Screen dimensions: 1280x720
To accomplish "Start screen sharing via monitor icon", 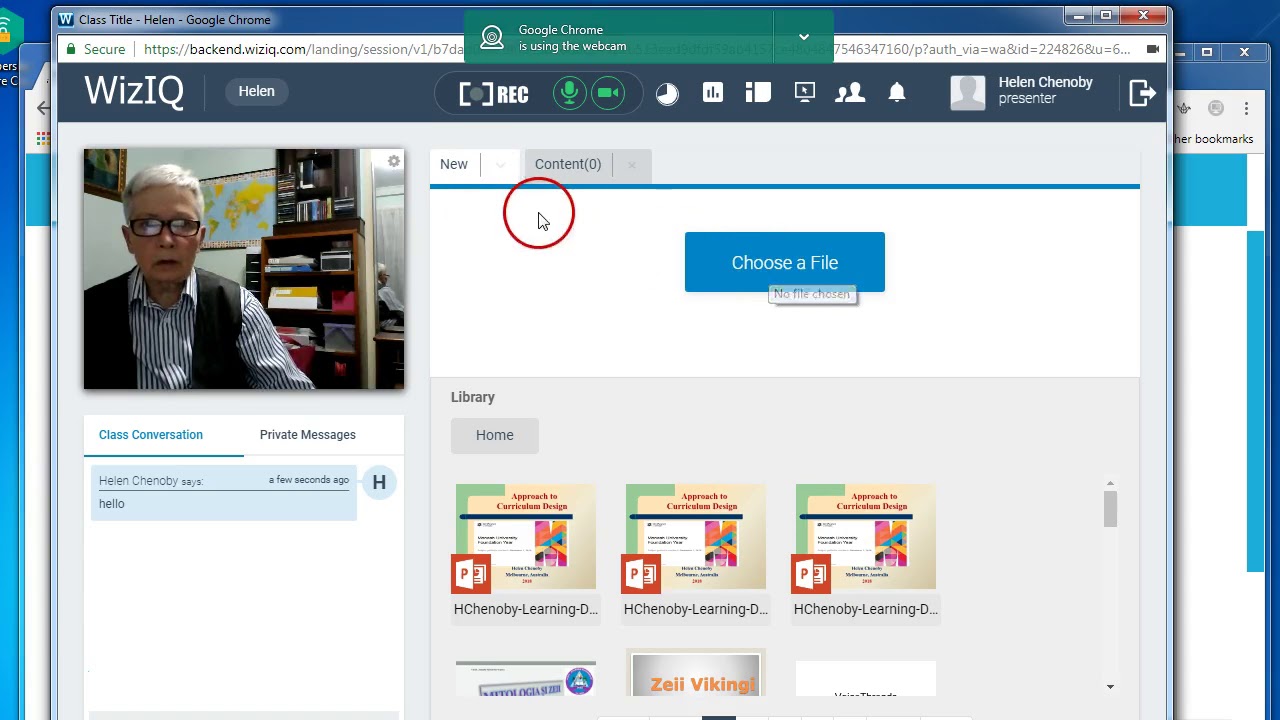I will tap(805, 93).
